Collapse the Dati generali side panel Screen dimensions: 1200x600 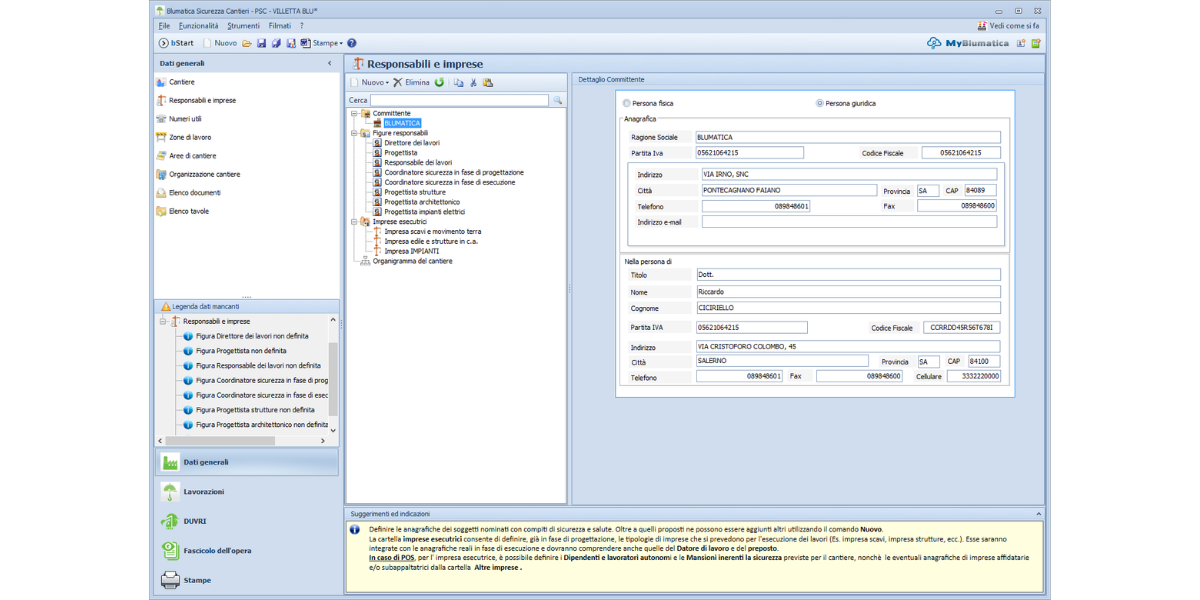click(330, 63)
